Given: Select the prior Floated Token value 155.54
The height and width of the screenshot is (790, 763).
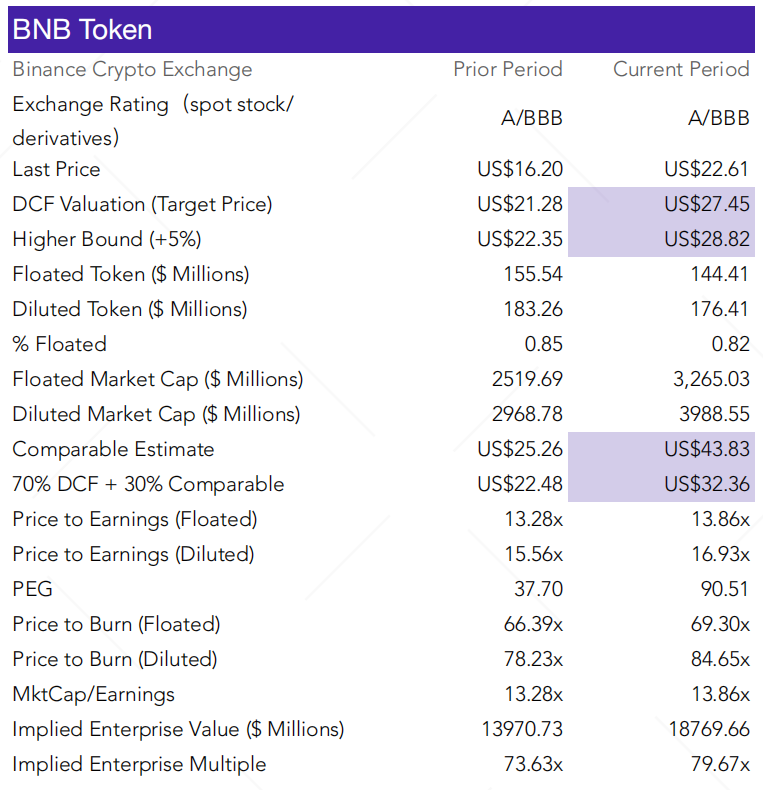Looking at the screenshot, I should coord(533,274).
